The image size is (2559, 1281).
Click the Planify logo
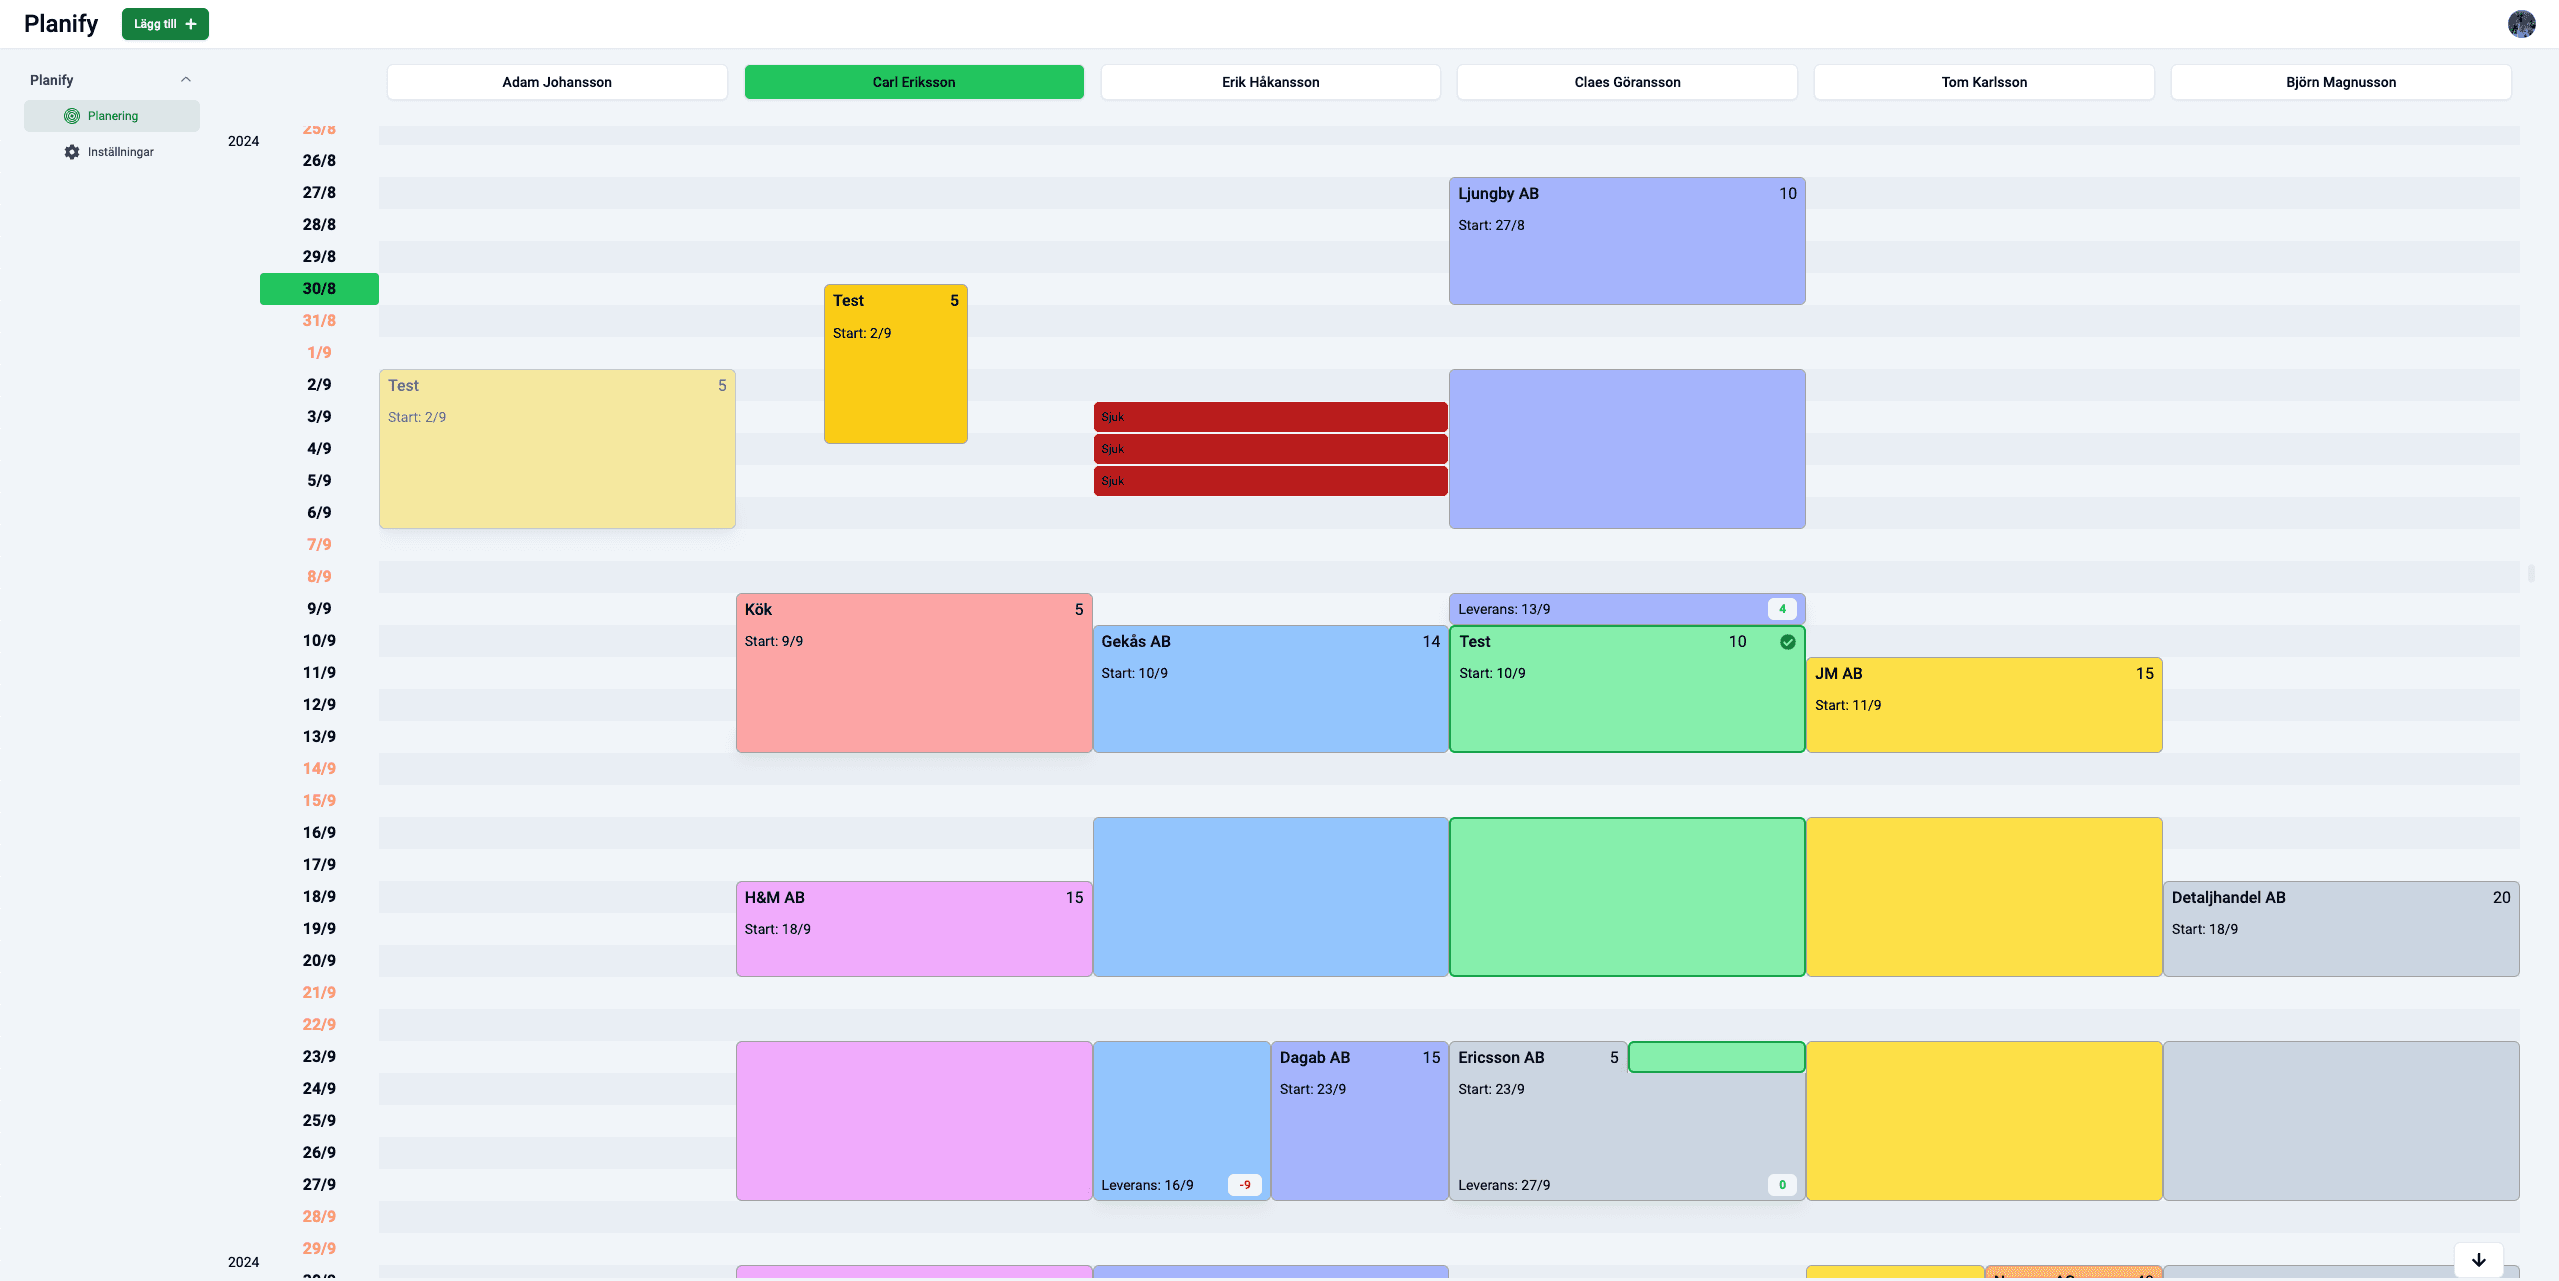pos(61,24)
